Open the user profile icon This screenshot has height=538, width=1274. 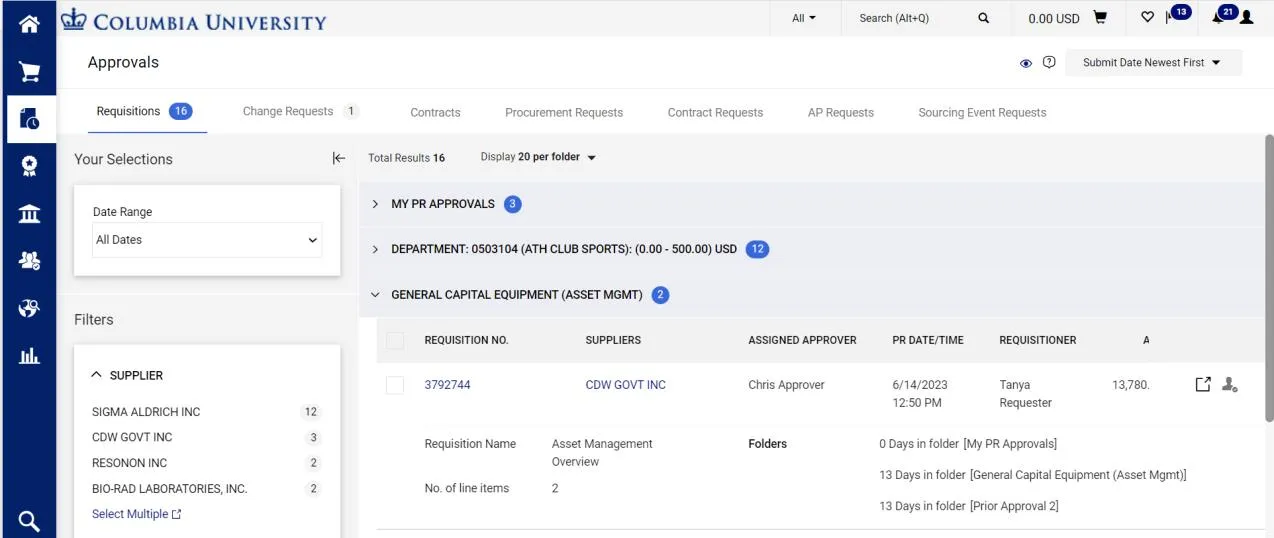click(1246, 18)
